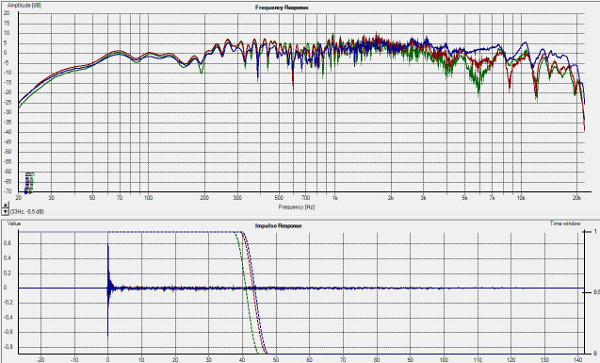Screen dimensions: 600x363
Task: Click the 100 tick on the frequency axis
Action: (x=148, y=198)
